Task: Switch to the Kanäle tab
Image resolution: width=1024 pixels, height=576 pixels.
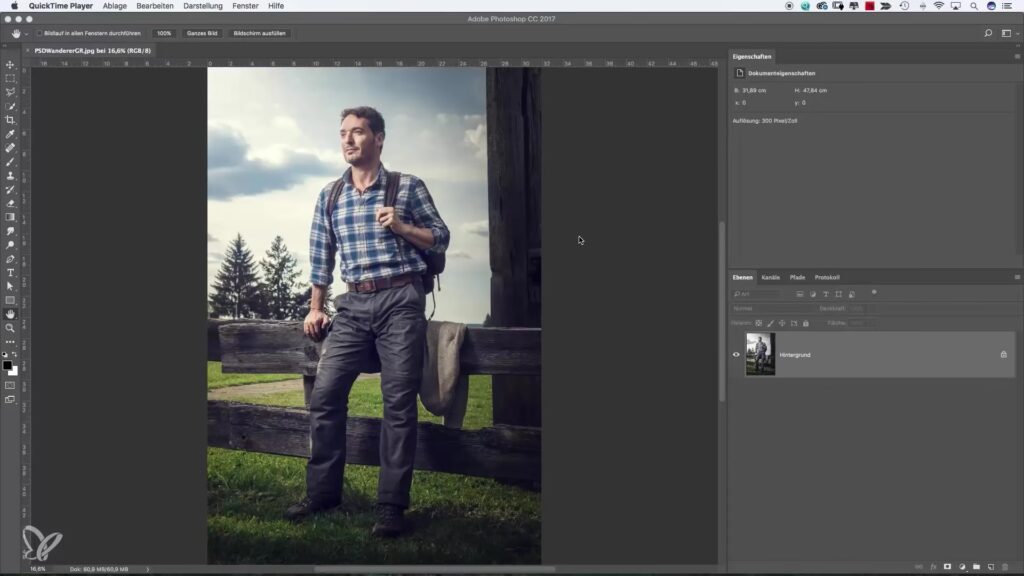Action: point(771,277)
